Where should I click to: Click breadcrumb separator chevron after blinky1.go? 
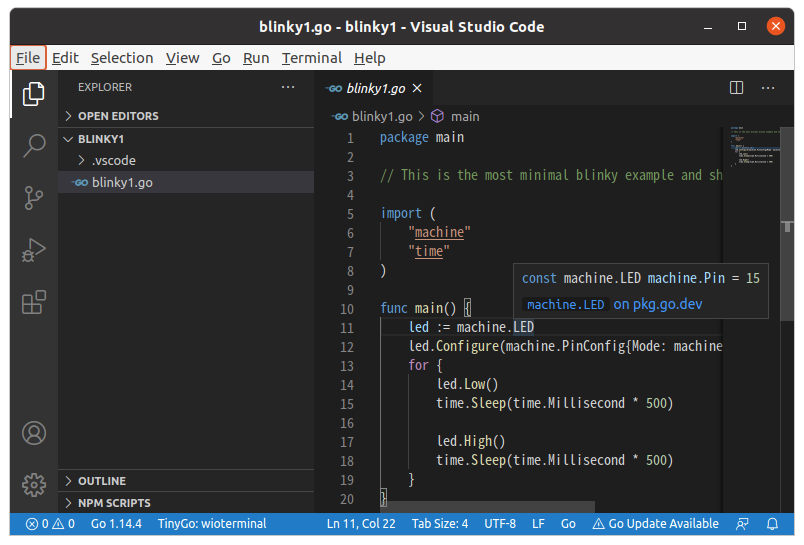click(x=421, y=116)
